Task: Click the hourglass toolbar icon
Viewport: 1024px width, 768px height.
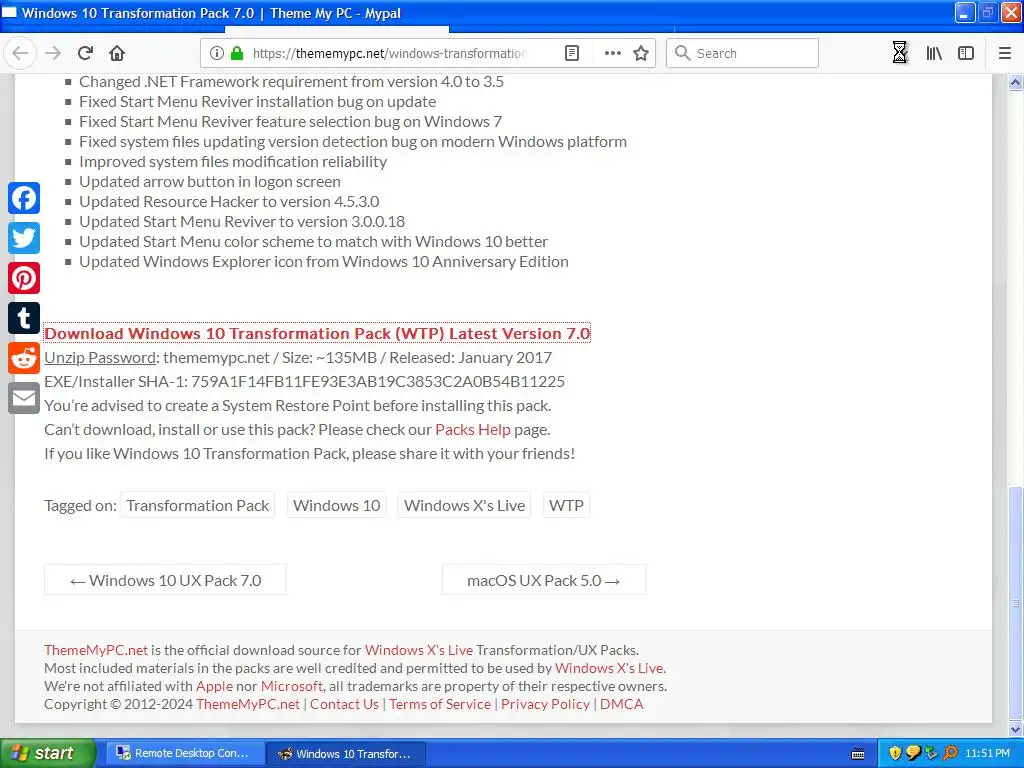Action: click(900, 54)
